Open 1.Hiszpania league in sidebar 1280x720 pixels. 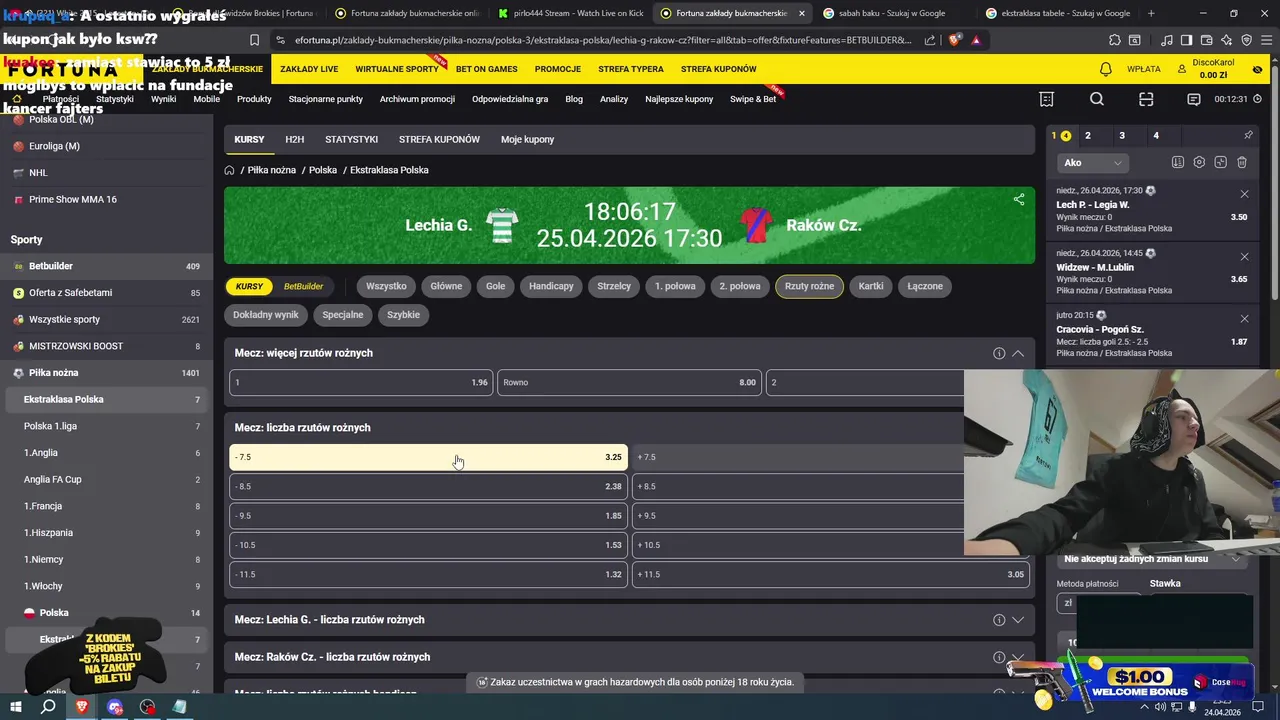tap(106, 533)
